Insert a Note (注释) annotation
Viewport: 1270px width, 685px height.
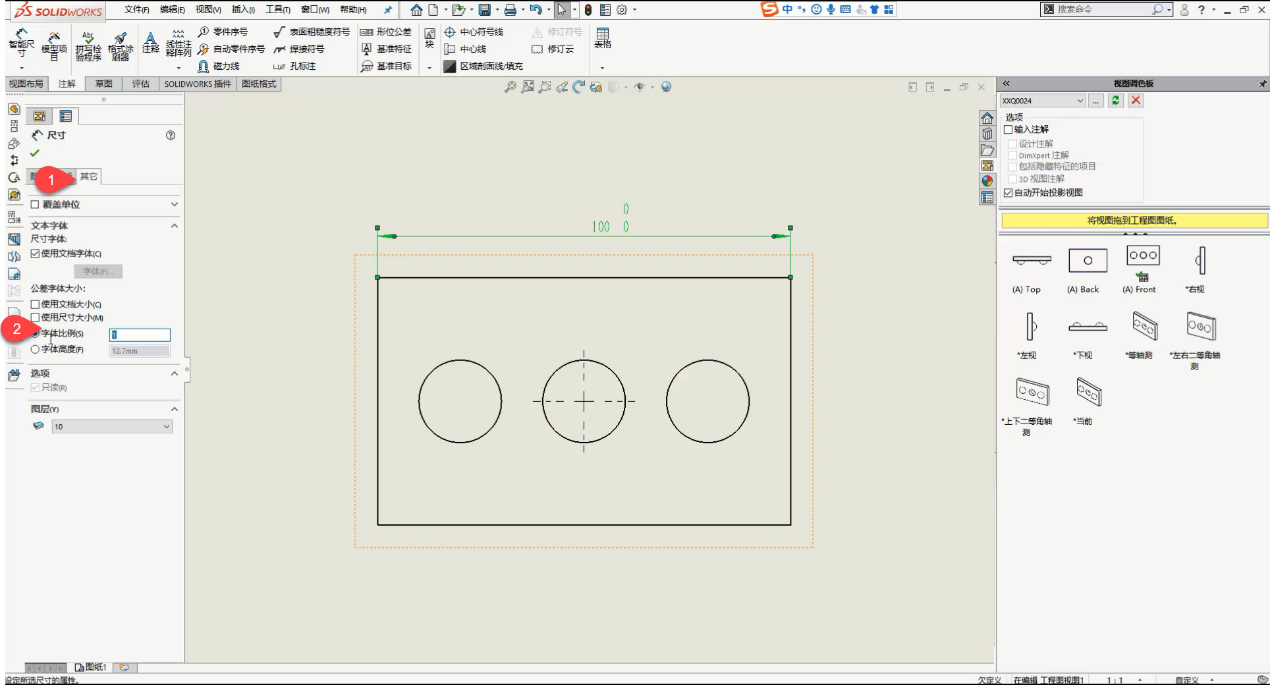(151, 42)
